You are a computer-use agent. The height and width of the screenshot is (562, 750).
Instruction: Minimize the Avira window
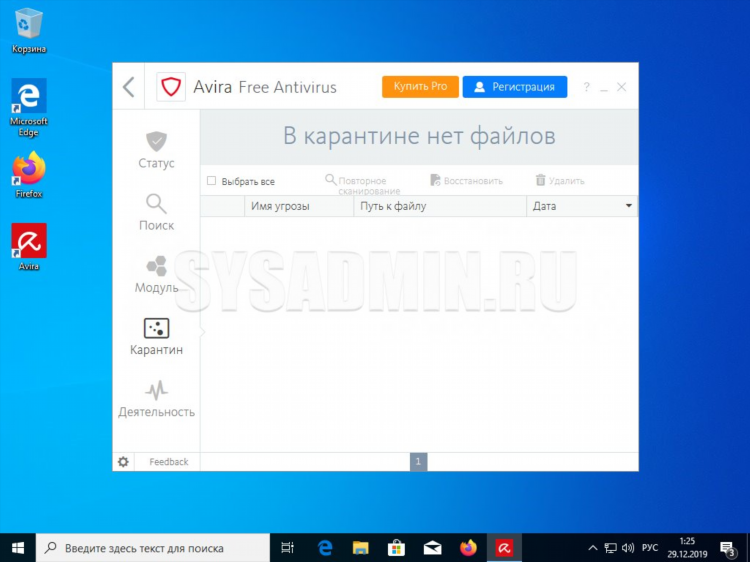[x=604, y=88]
